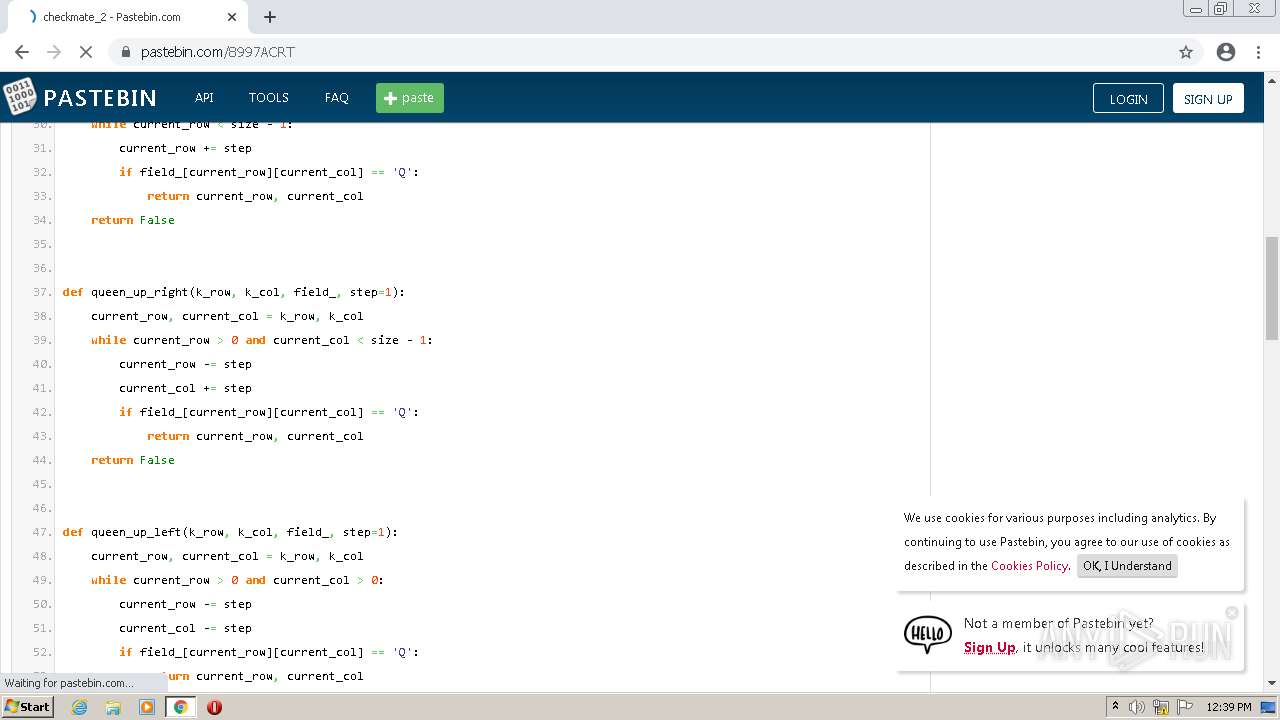
Task: Click 'return False' on line 34
Action: pos(133,220)
